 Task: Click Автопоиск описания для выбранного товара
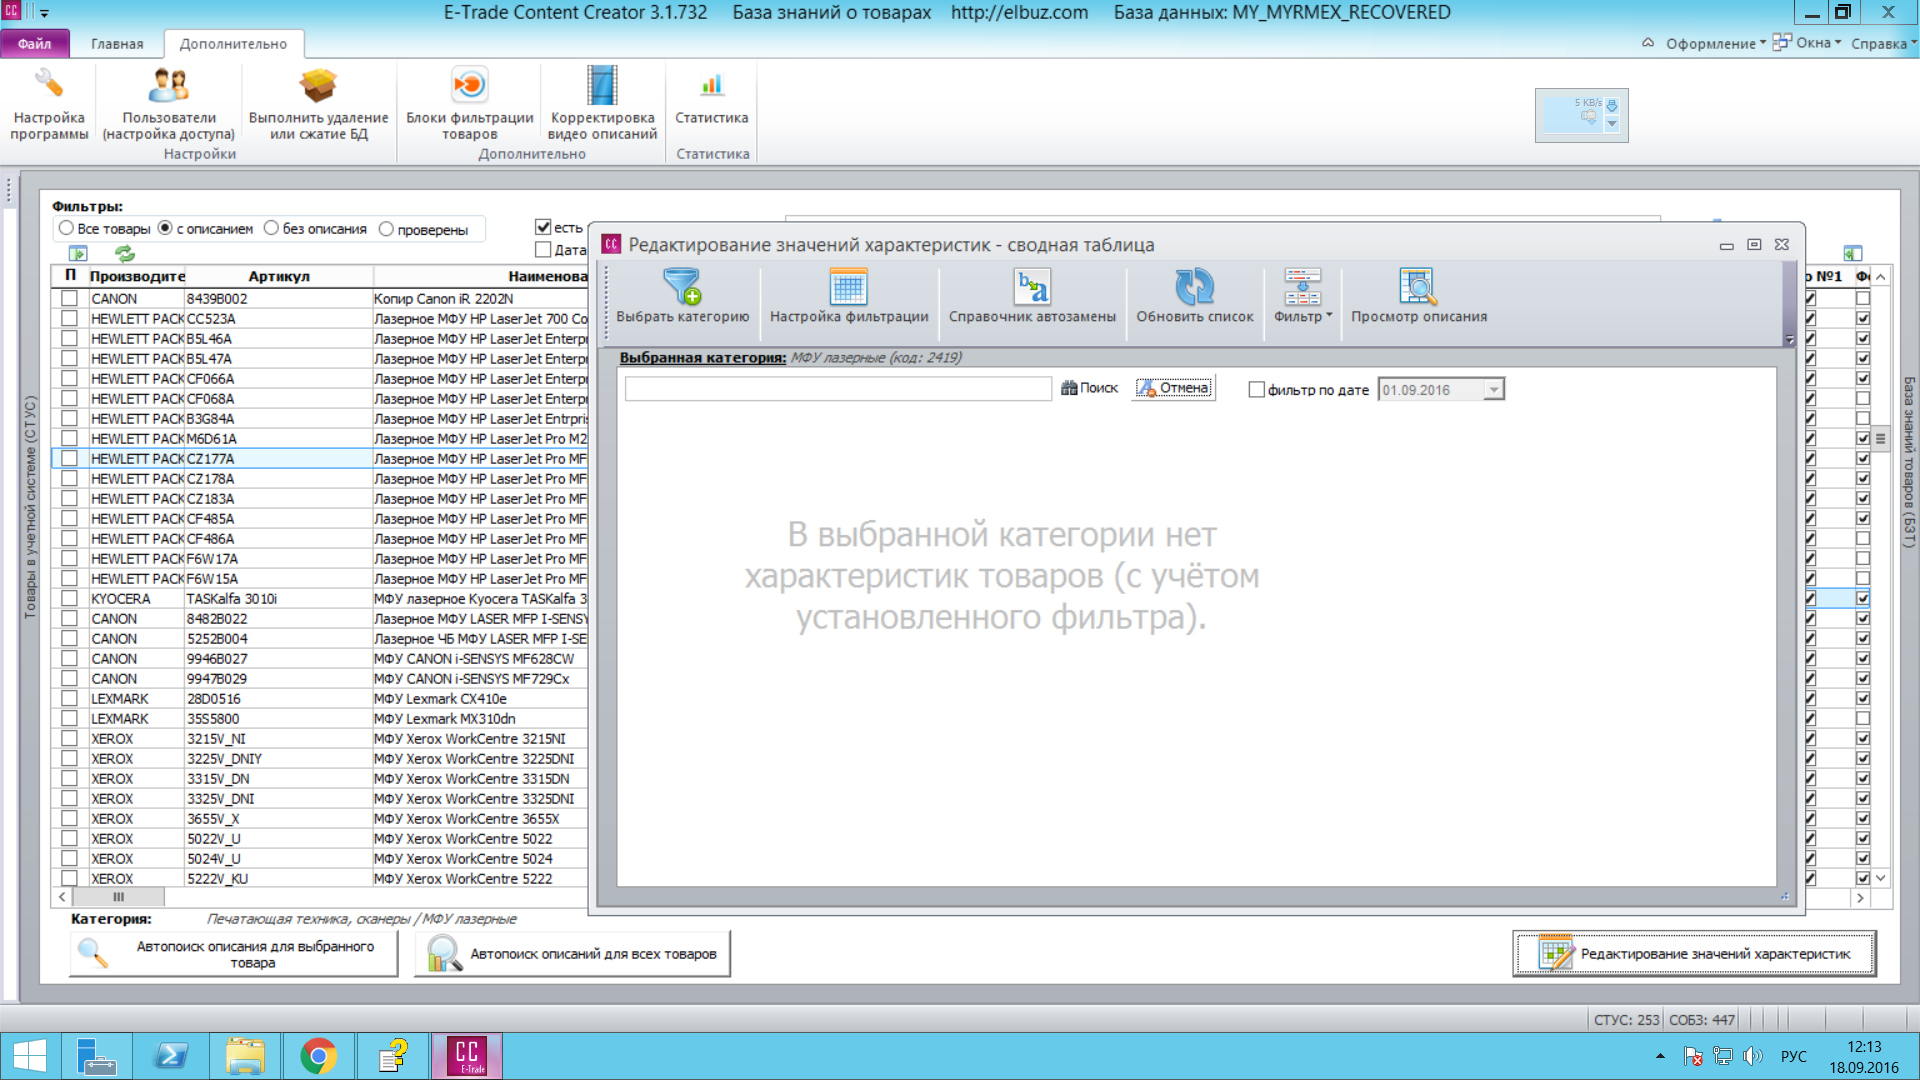[234, 954]
